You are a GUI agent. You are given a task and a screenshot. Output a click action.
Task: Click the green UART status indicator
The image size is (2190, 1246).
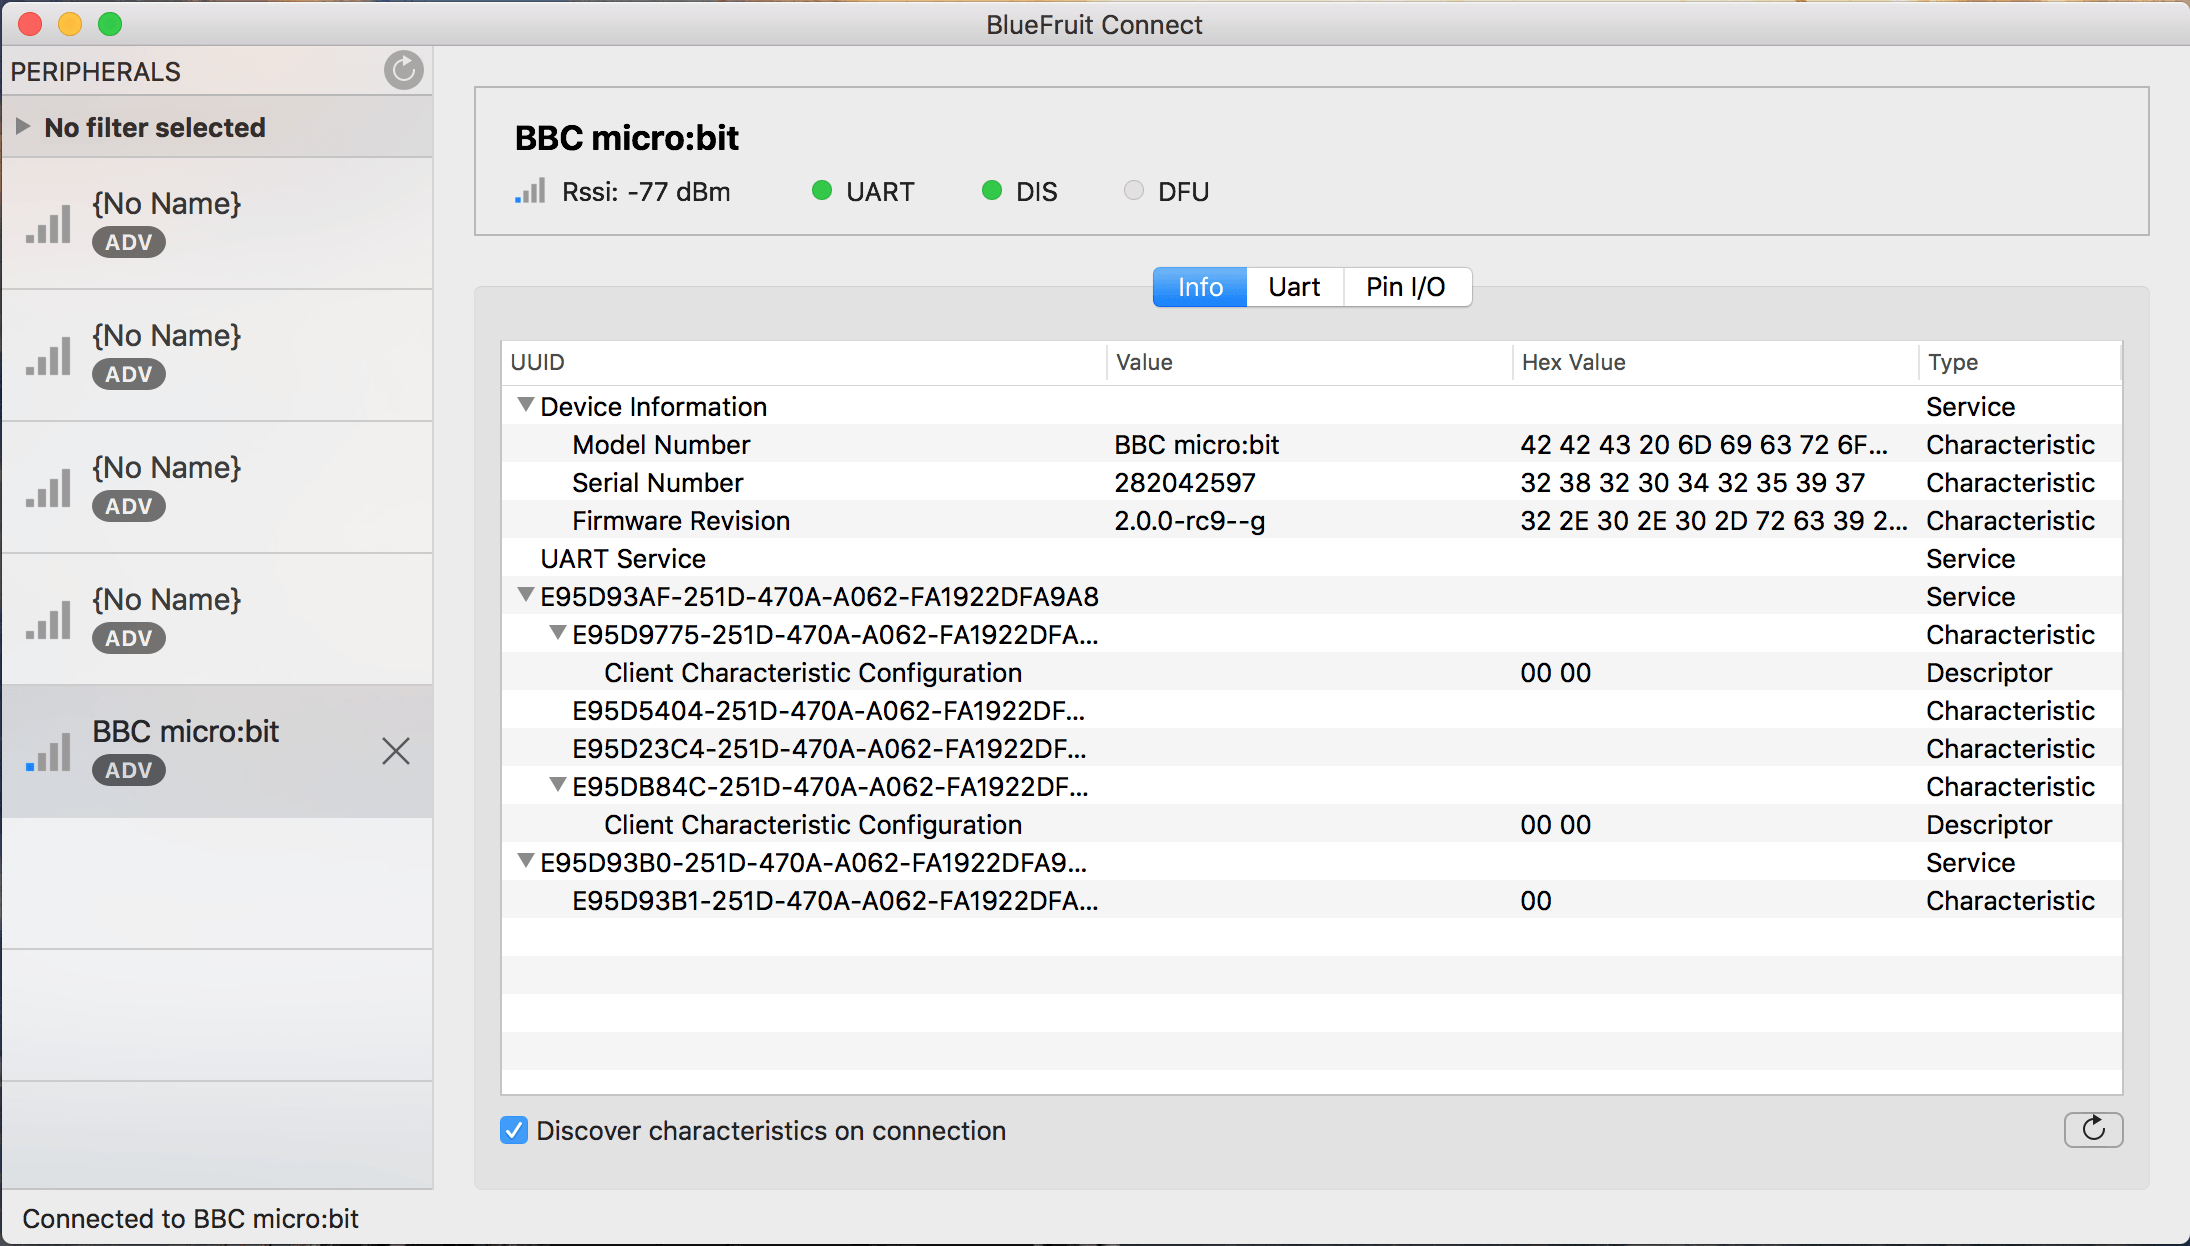(x=822, y=191)
